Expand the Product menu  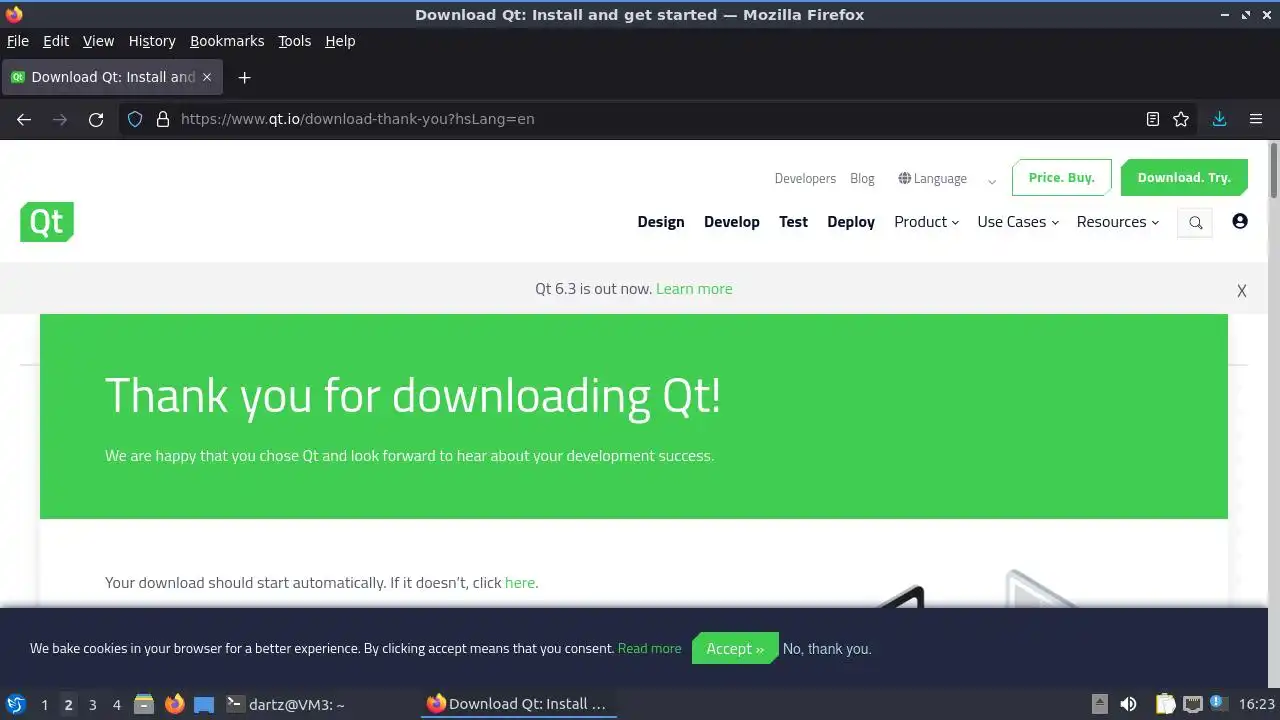[x=926, y=222]
